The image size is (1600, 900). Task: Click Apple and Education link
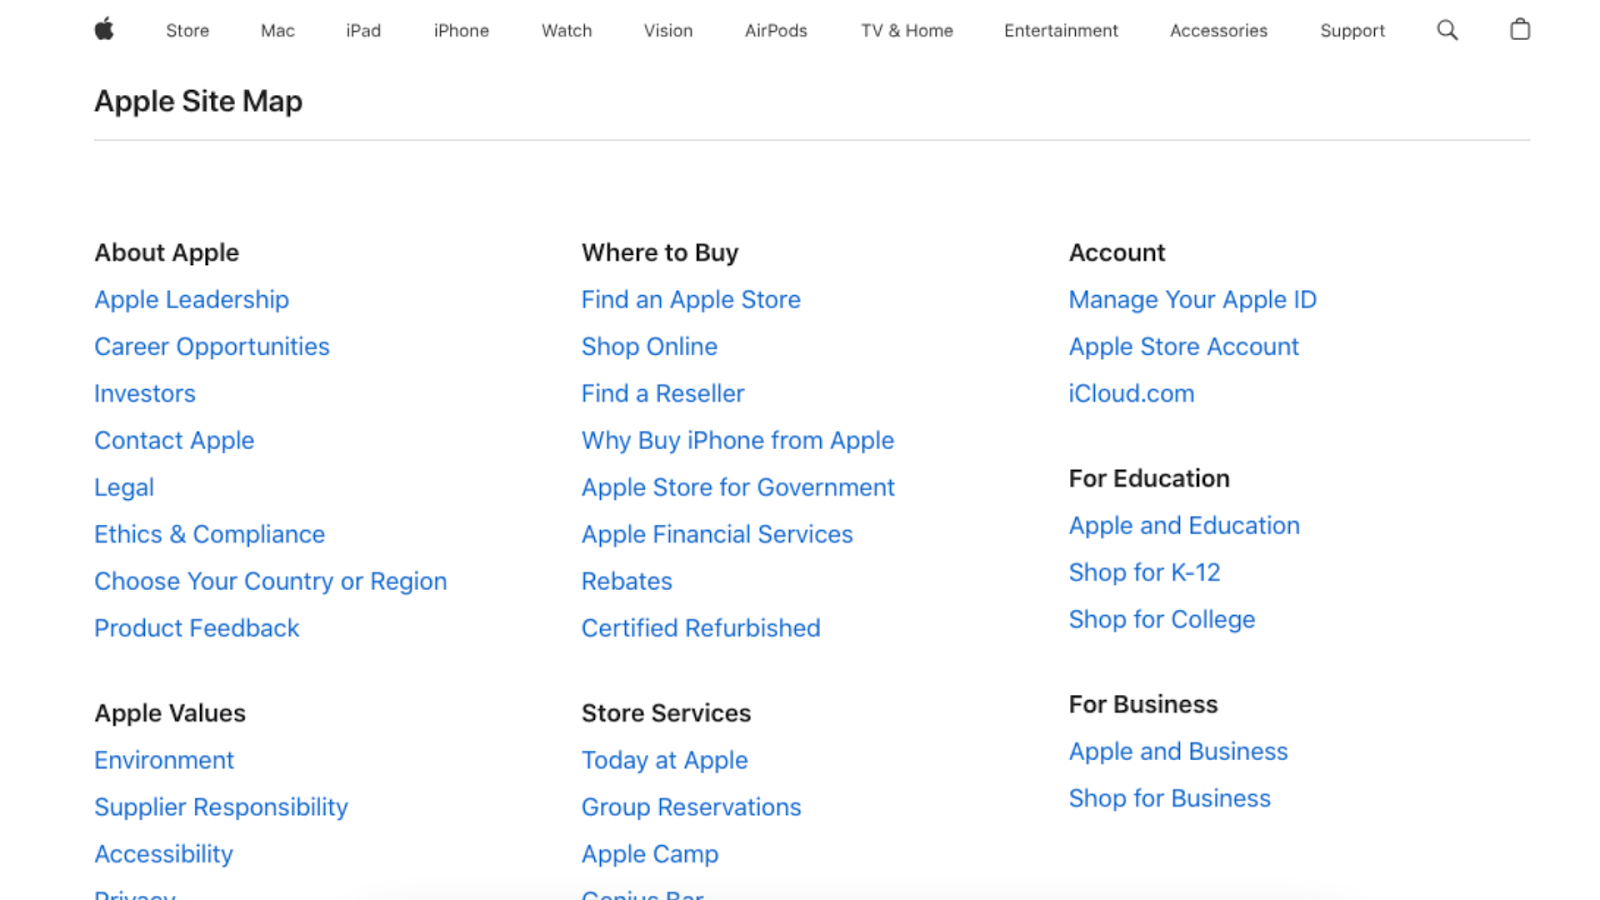pos(1184,526)
